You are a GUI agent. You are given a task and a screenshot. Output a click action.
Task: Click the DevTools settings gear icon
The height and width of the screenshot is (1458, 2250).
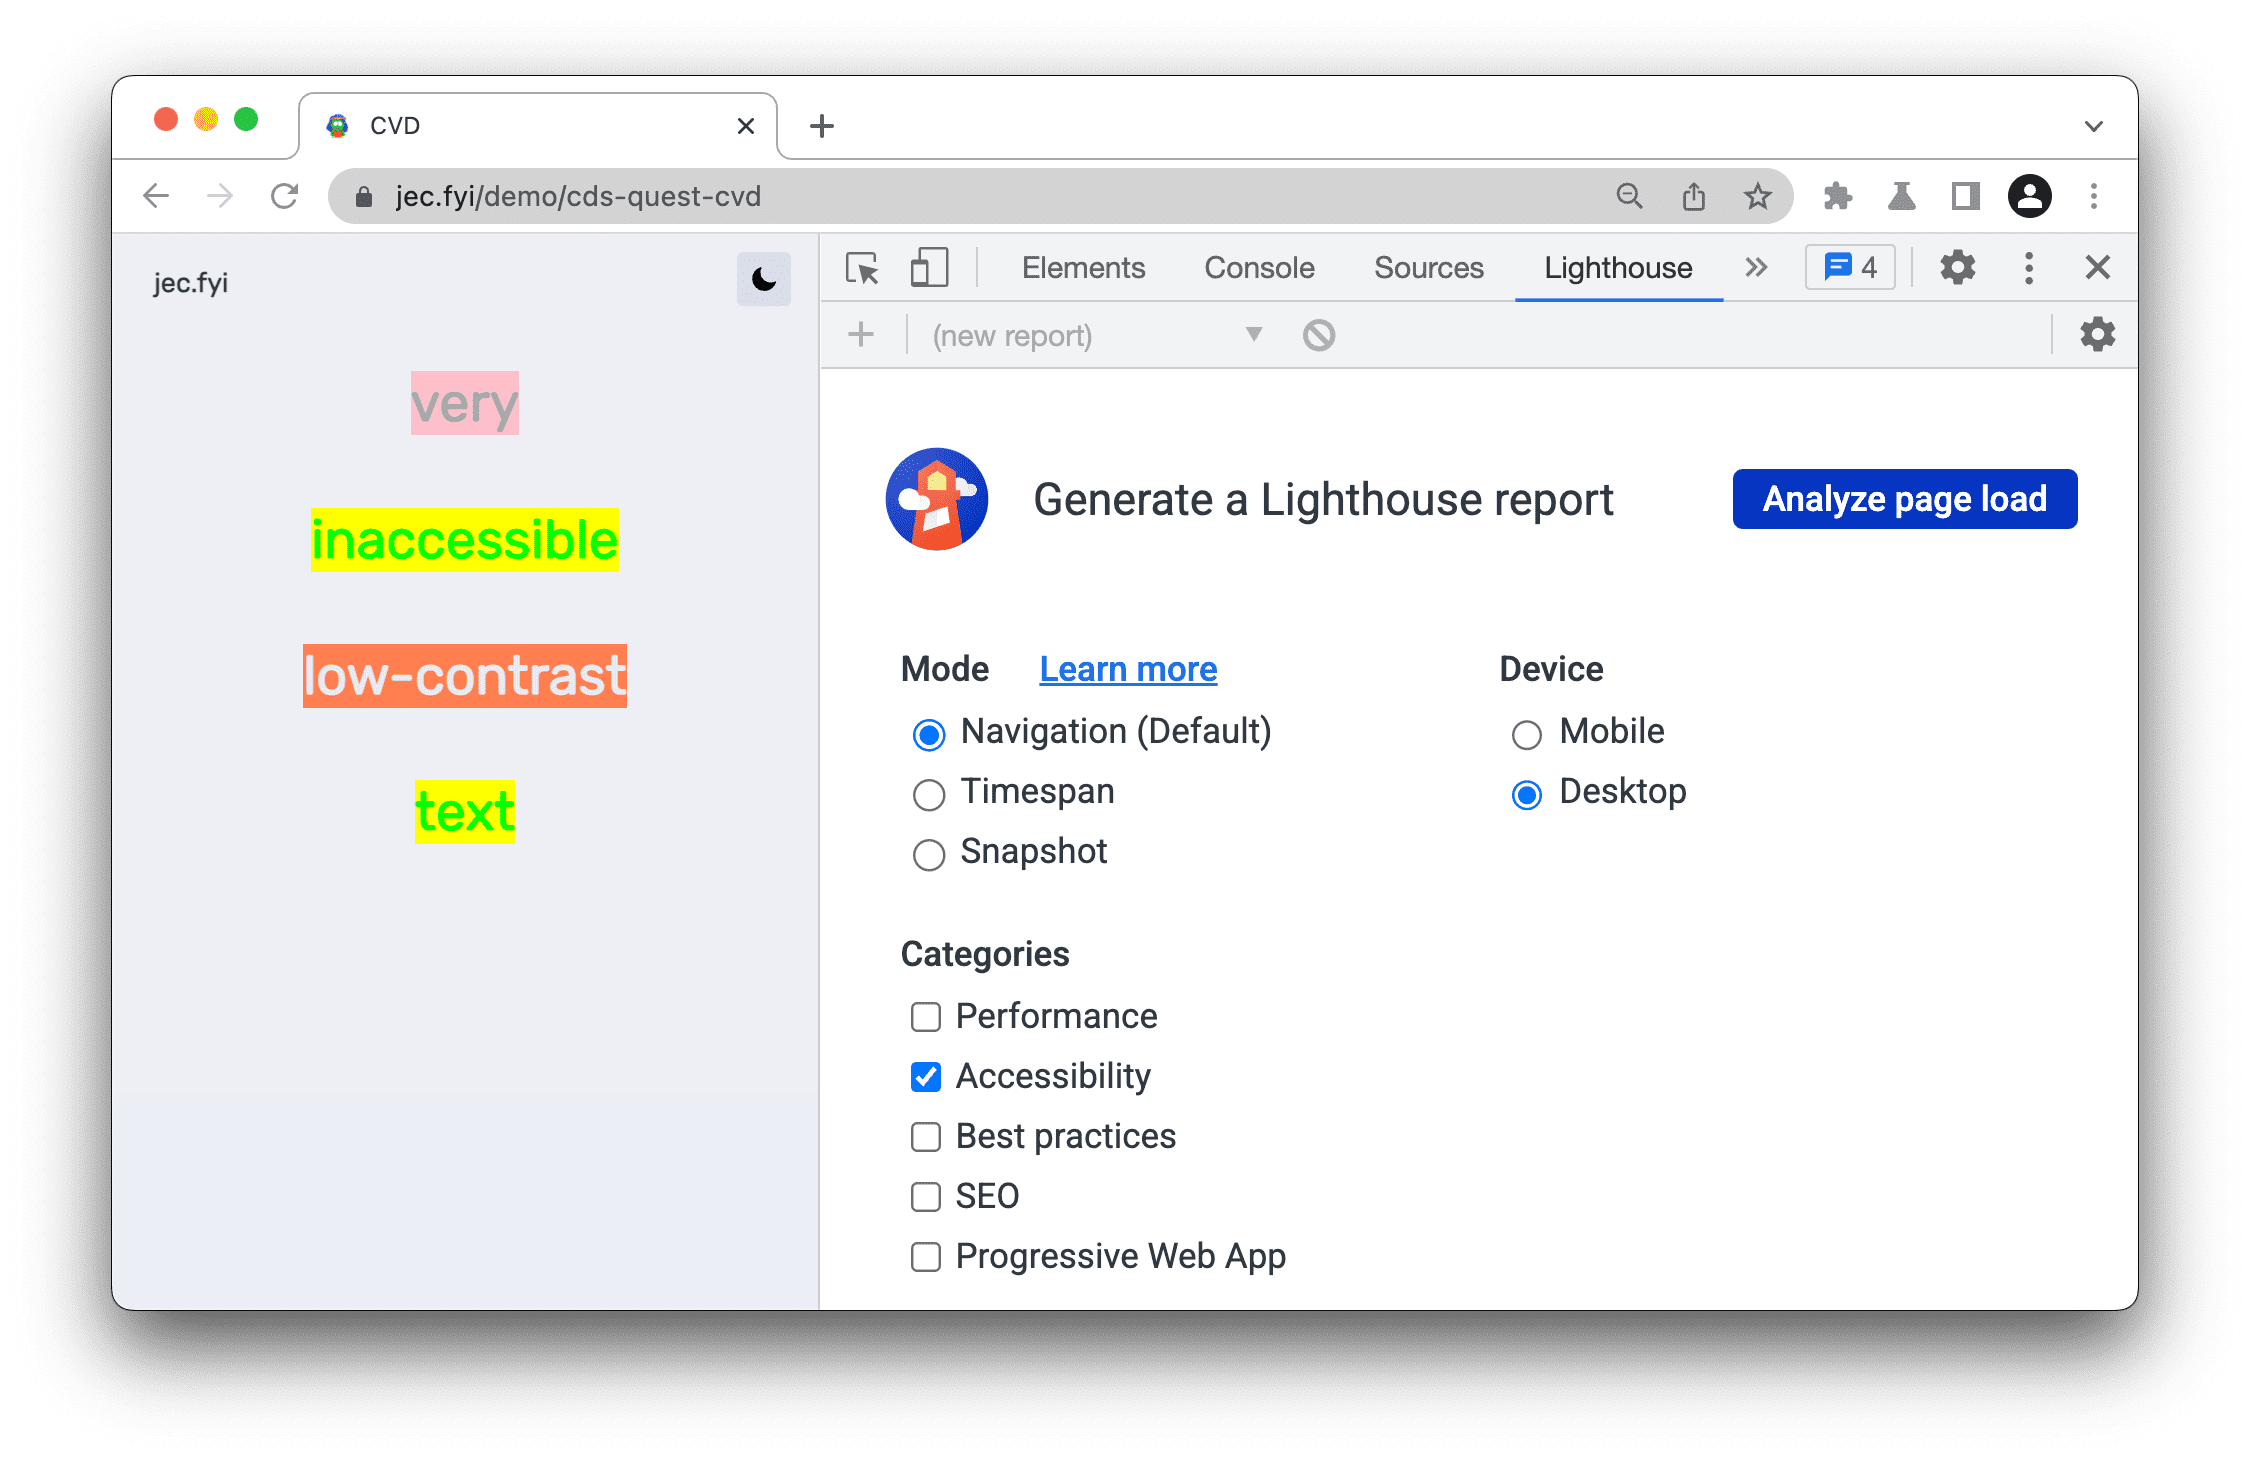pos(1956,267)
